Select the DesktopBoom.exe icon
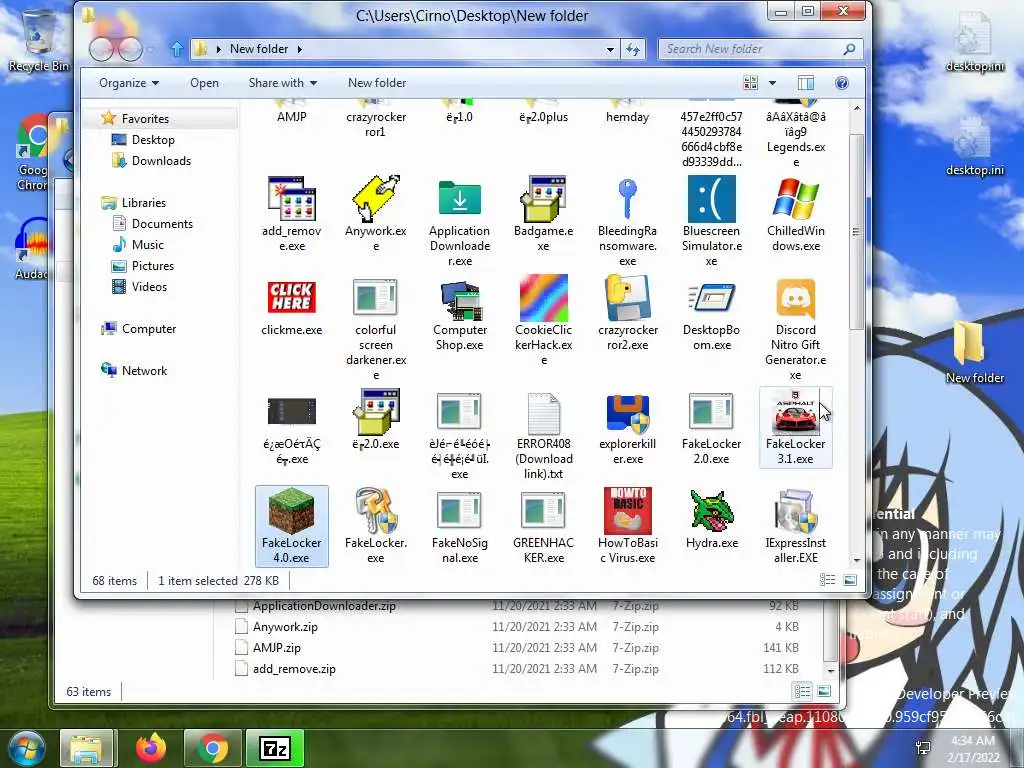 point(712,298)
